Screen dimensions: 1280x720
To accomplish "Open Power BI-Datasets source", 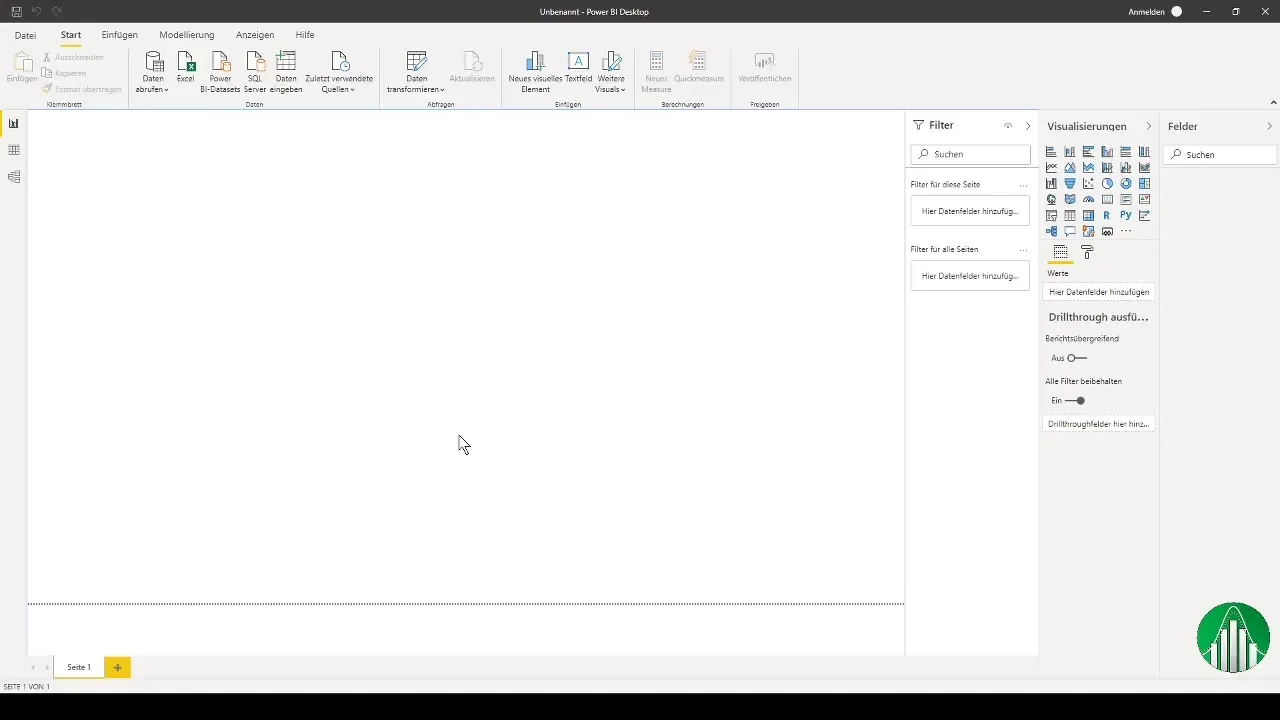I will [221, 72].
